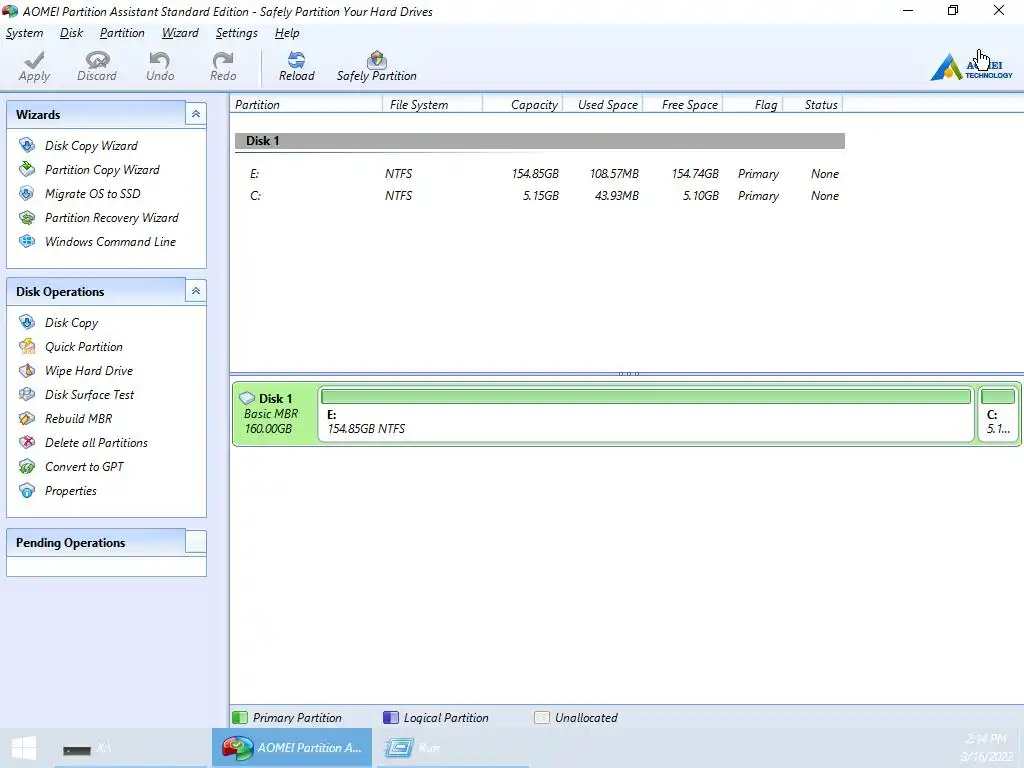Screen dimensions: 1024x768
Task: Open the System menu
Action: 24,33
